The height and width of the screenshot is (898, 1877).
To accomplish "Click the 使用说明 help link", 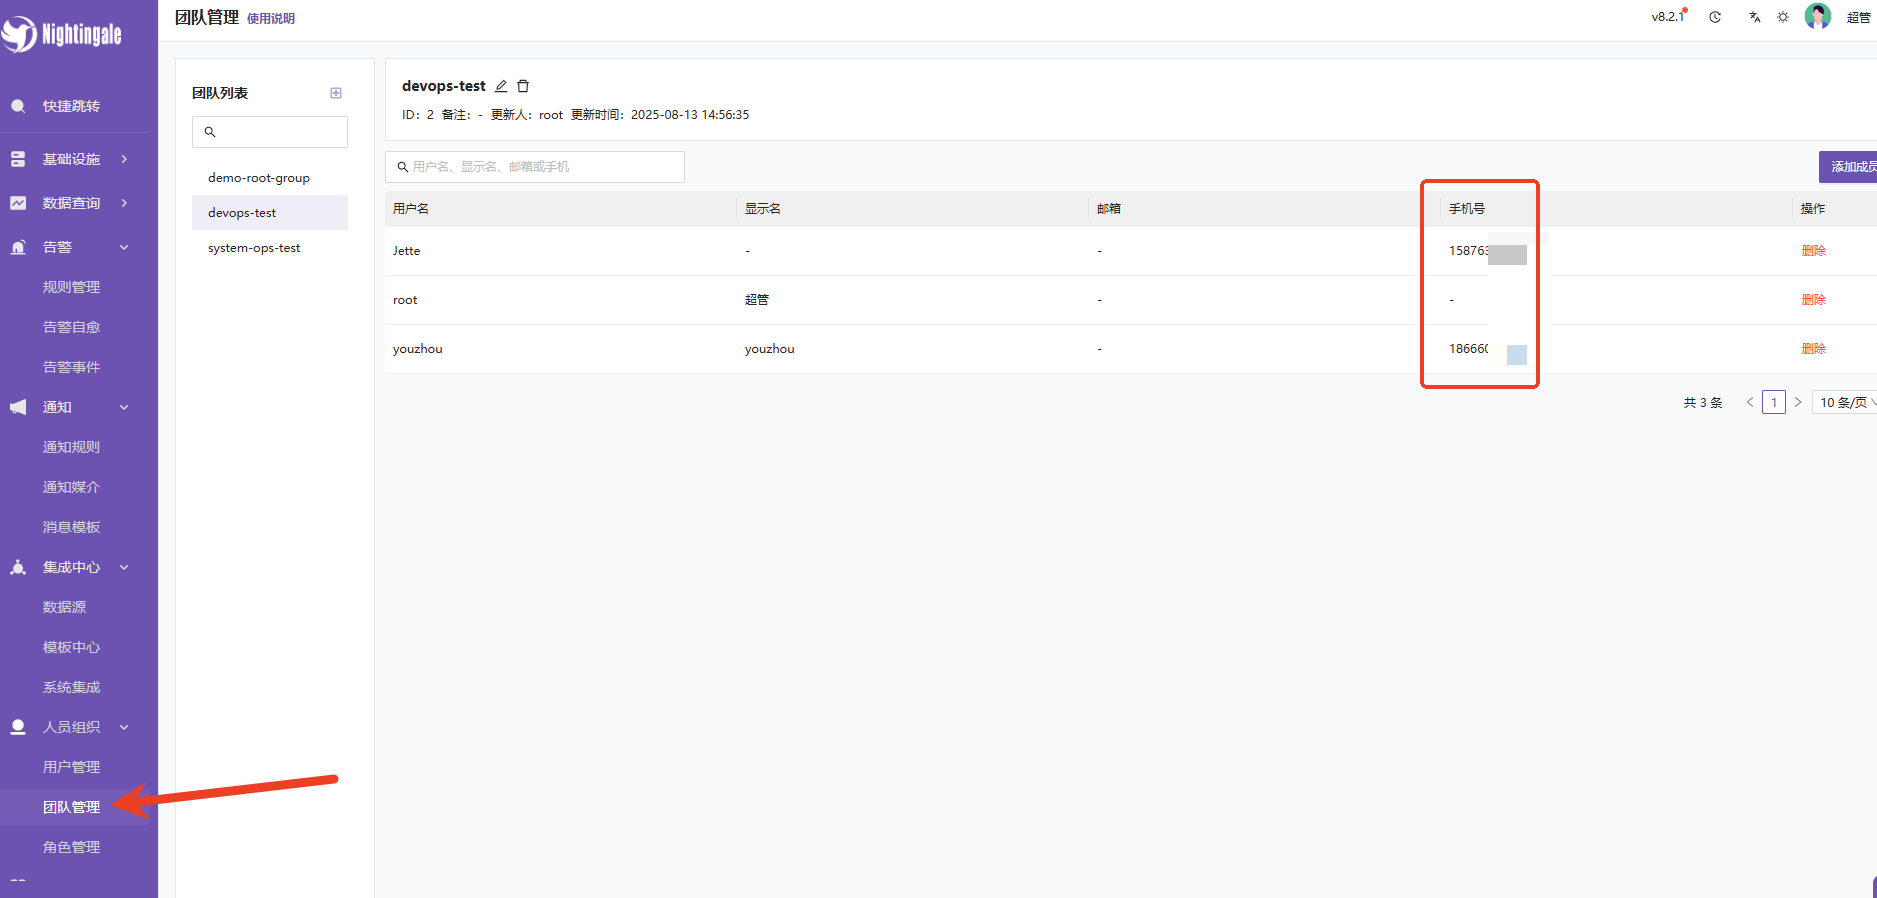I will click(271, 19).
